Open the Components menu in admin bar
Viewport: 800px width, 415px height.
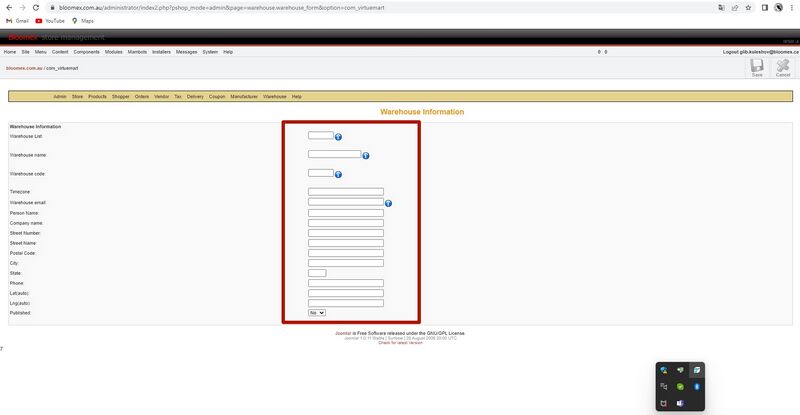(86, 52)
